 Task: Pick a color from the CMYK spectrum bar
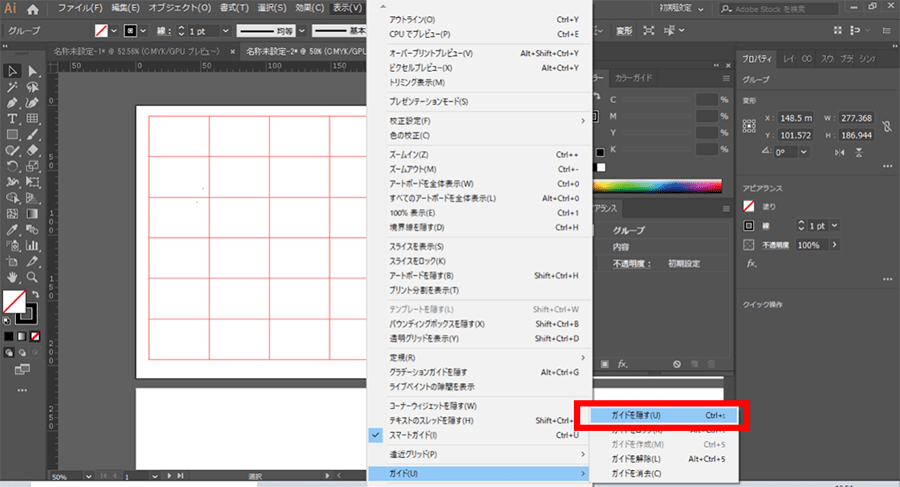click(660, 185)
